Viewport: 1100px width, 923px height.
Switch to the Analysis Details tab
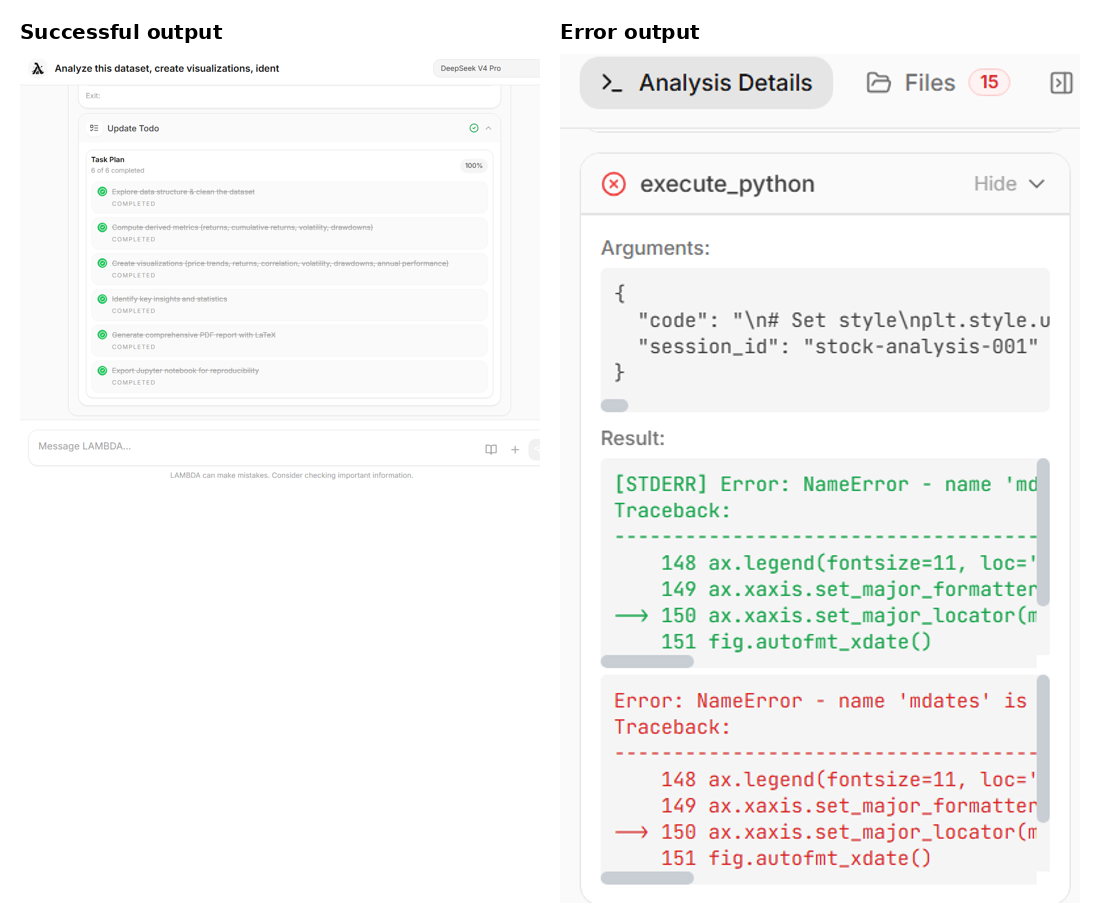coord(706,83)
